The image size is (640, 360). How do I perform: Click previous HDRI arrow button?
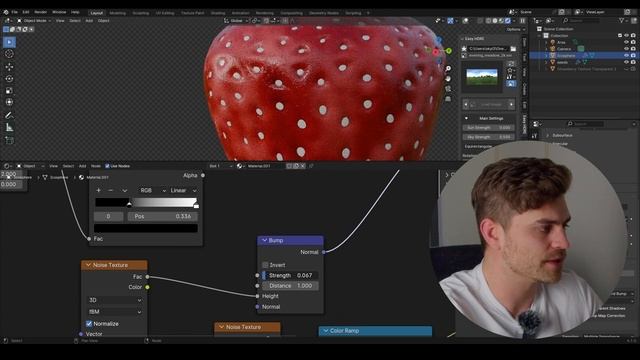[x=466, y=104]
